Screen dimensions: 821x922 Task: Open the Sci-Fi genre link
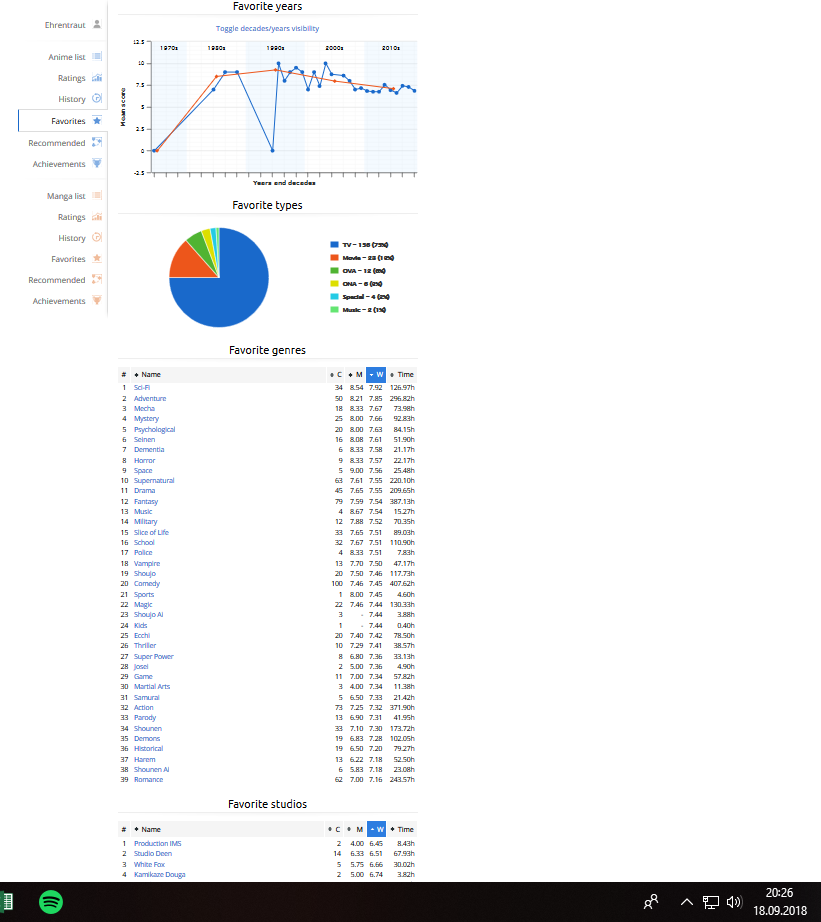click(142, 387)
